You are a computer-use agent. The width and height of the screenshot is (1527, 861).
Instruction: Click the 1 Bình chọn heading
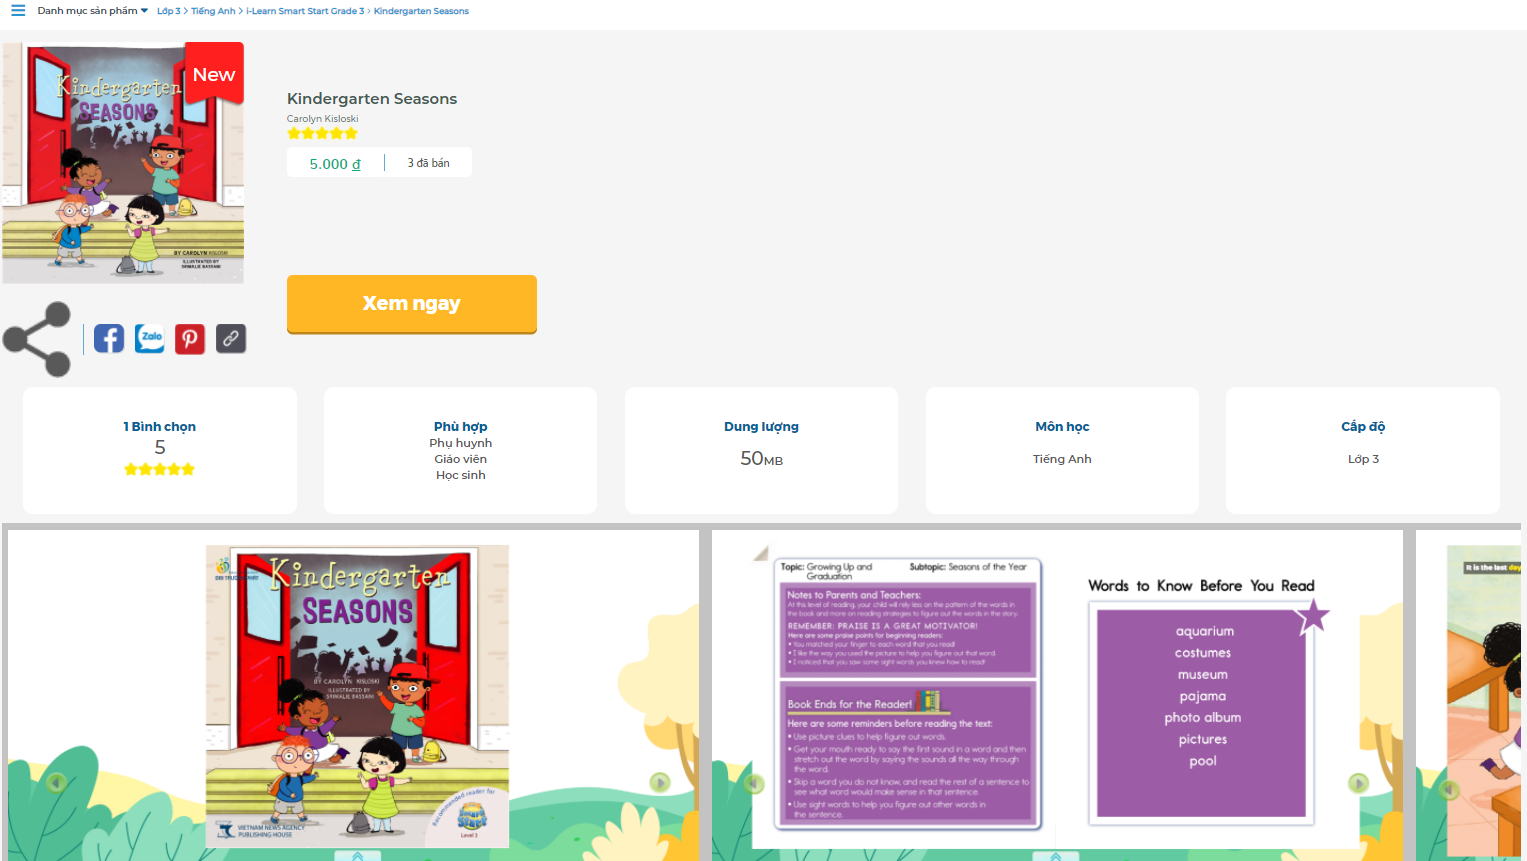(x=160, y=427)
